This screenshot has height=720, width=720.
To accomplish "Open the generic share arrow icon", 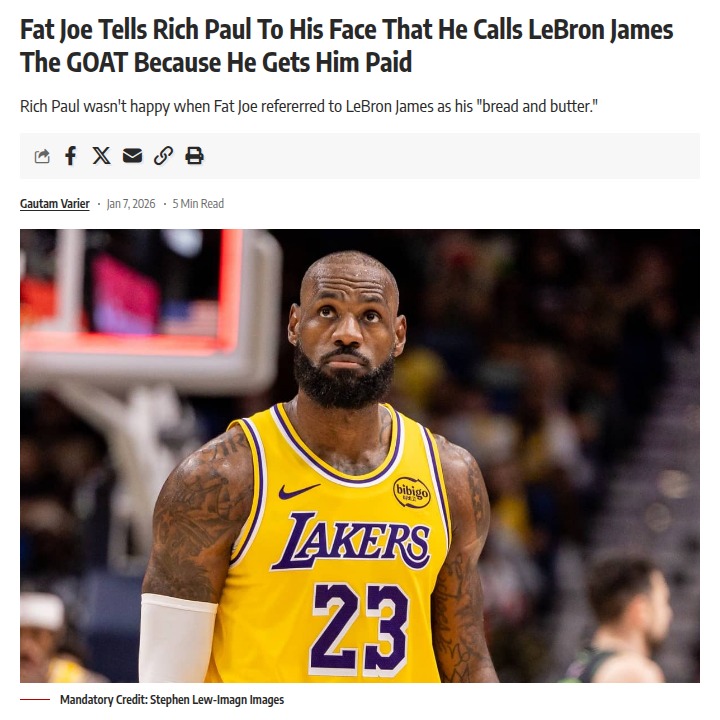I will [x=42, y=156].
